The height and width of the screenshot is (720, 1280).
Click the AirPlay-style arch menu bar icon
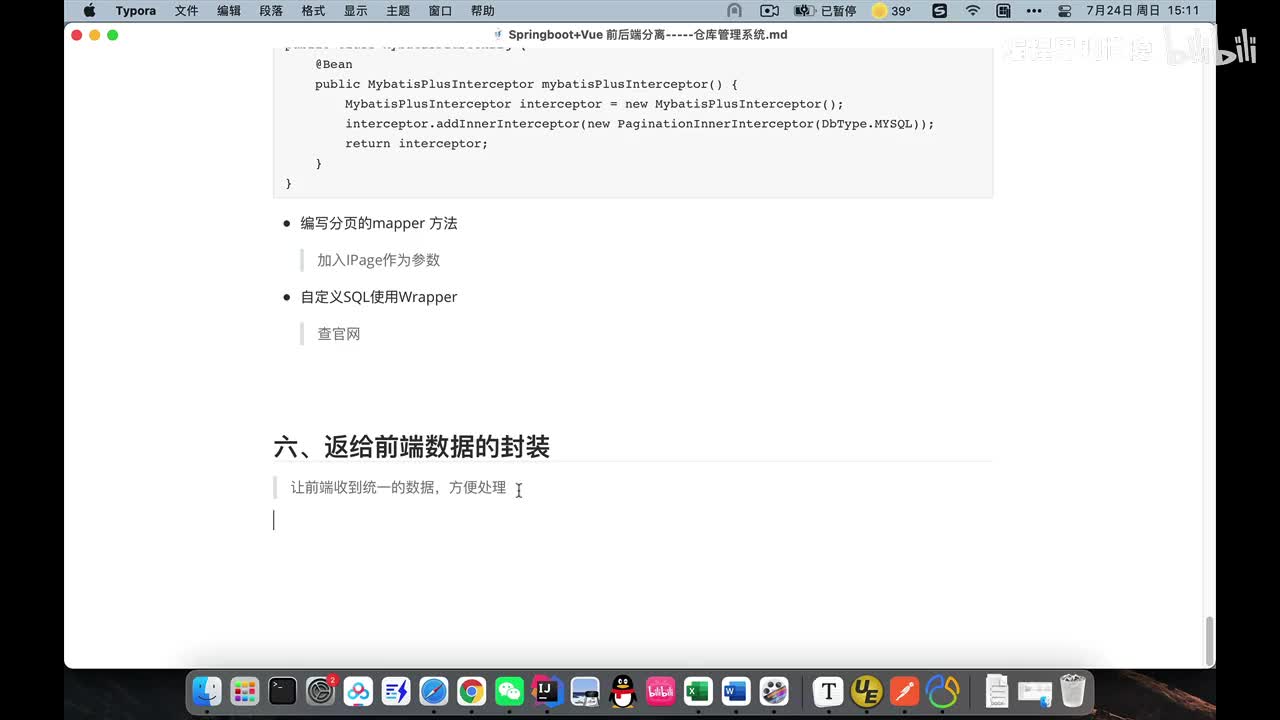click(x=735, y=11)
